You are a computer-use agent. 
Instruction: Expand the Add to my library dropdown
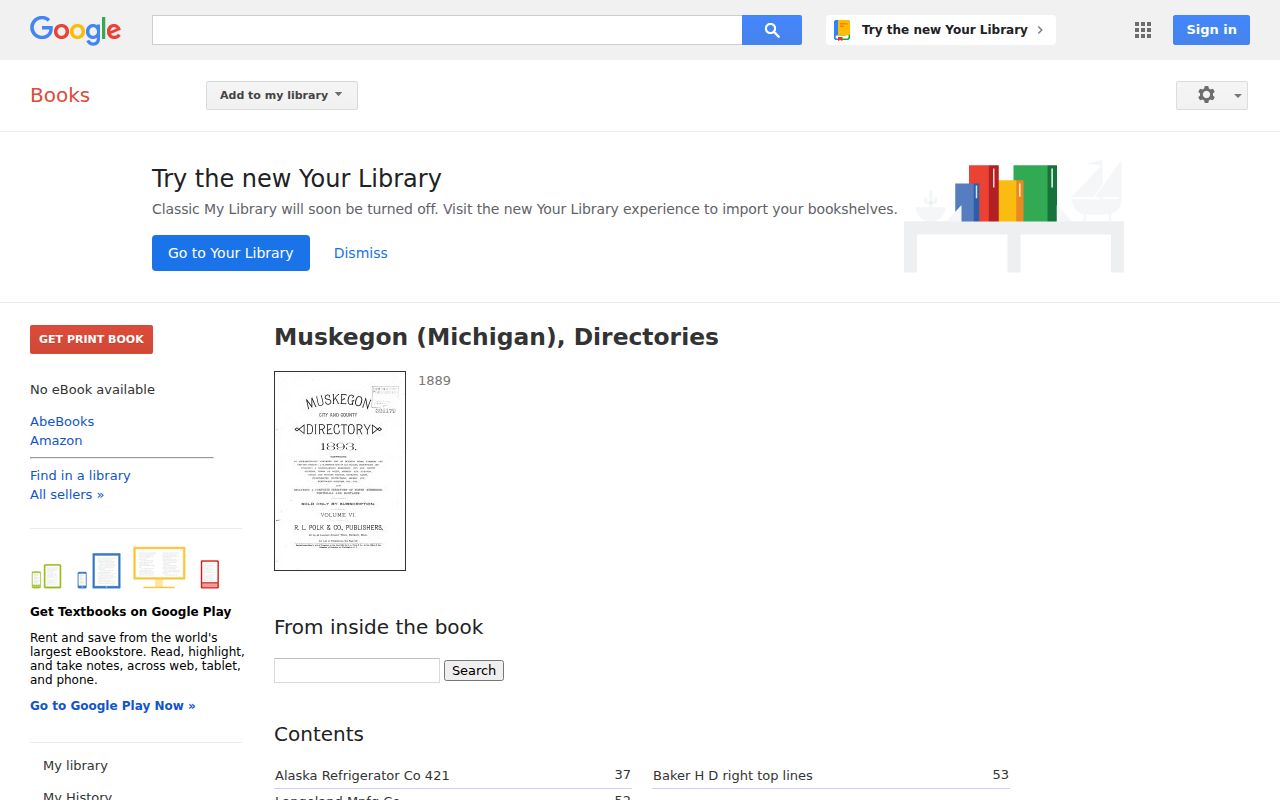click(282, 95)
